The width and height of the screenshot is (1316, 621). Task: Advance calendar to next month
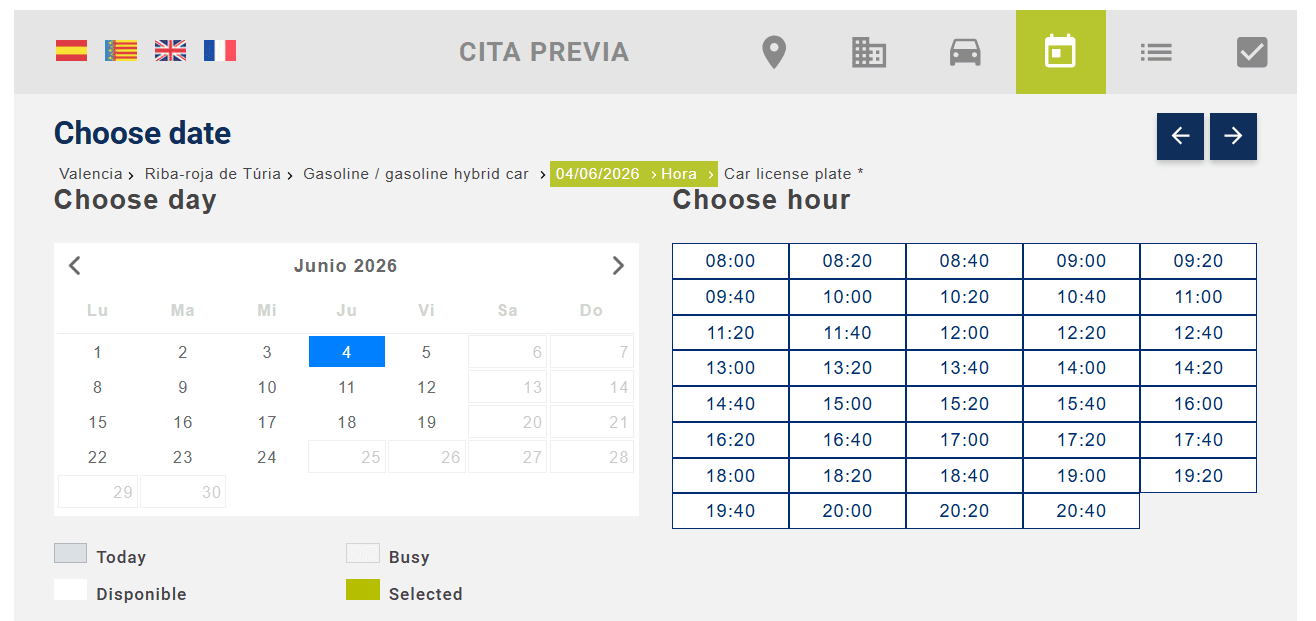point(618,265)
